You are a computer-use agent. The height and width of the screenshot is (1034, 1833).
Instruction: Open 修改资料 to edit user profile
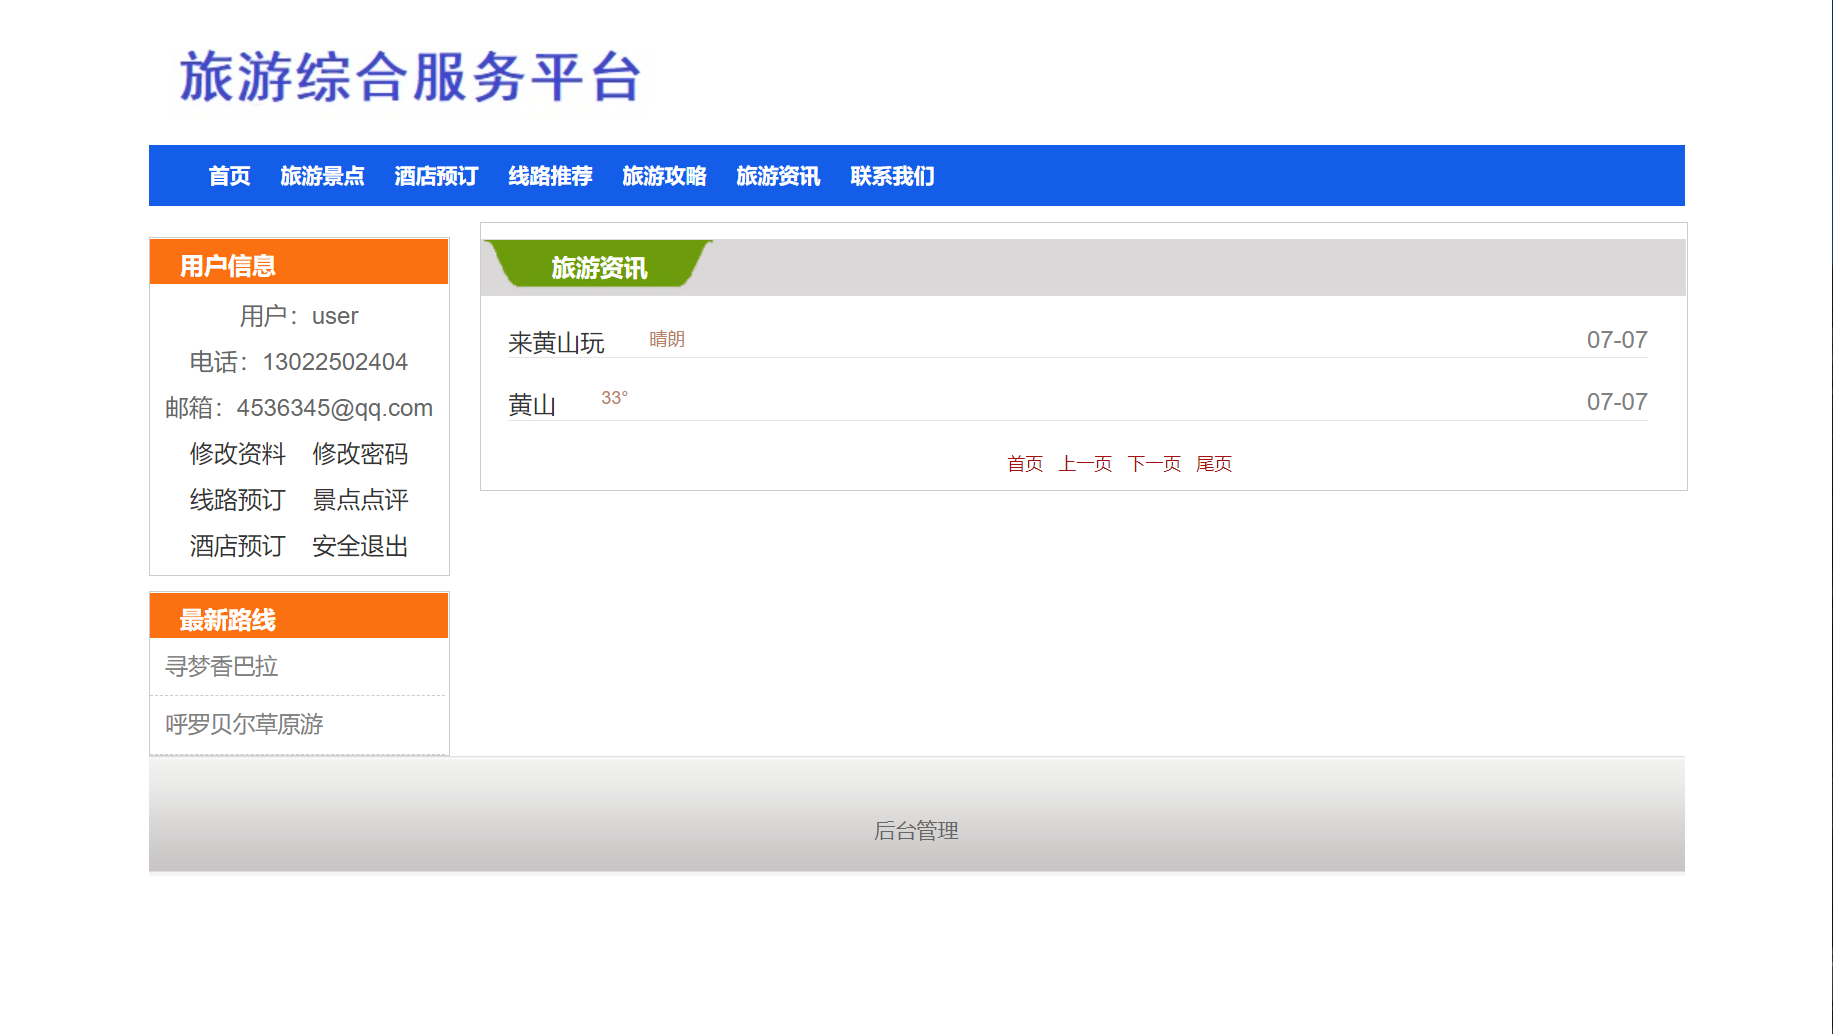[x=236, y=455]
